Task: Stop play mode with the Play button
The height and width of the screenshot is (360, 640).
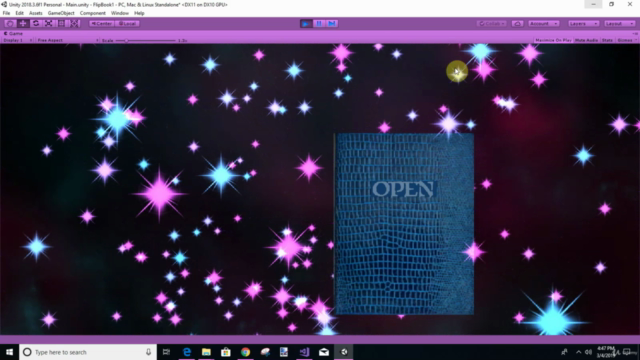Action: (x=306, y=24)
